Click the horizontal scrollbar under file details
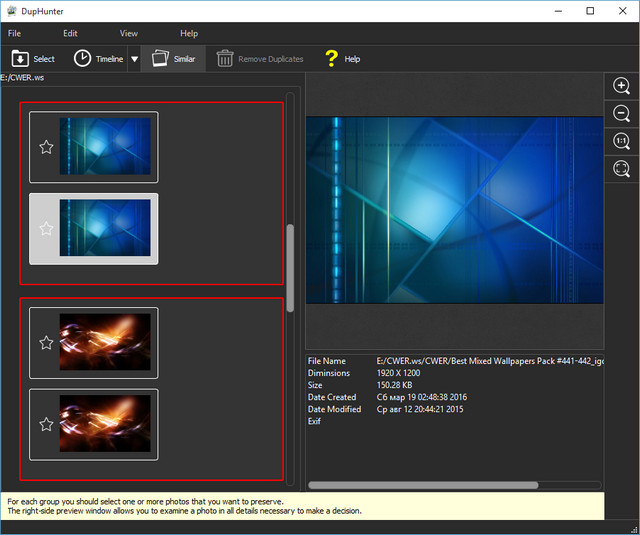Viewport: 640px width, 535px height. click(x=423, y=485)
